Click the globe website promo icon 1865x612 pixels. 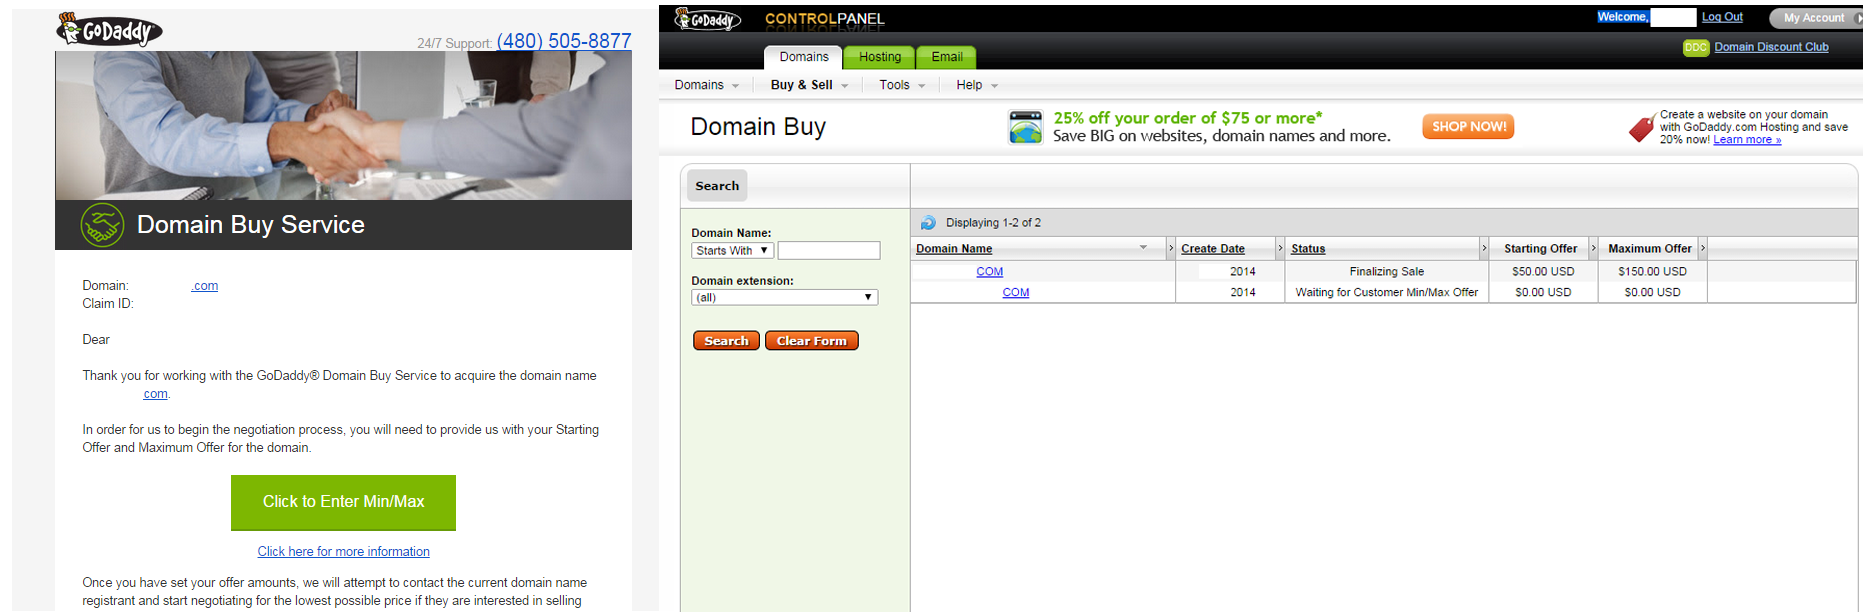tap(1026, 128)
